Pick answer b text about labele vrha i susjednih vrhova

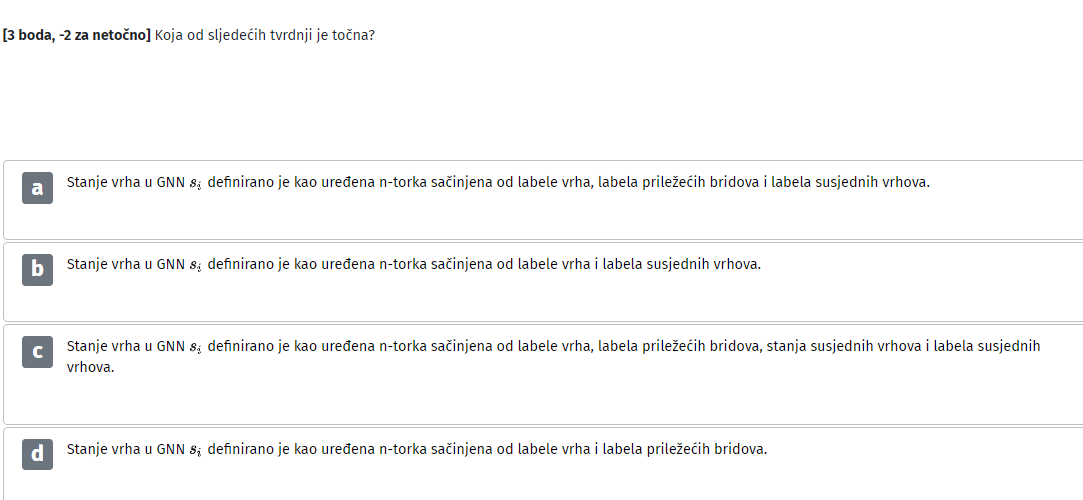413,265
